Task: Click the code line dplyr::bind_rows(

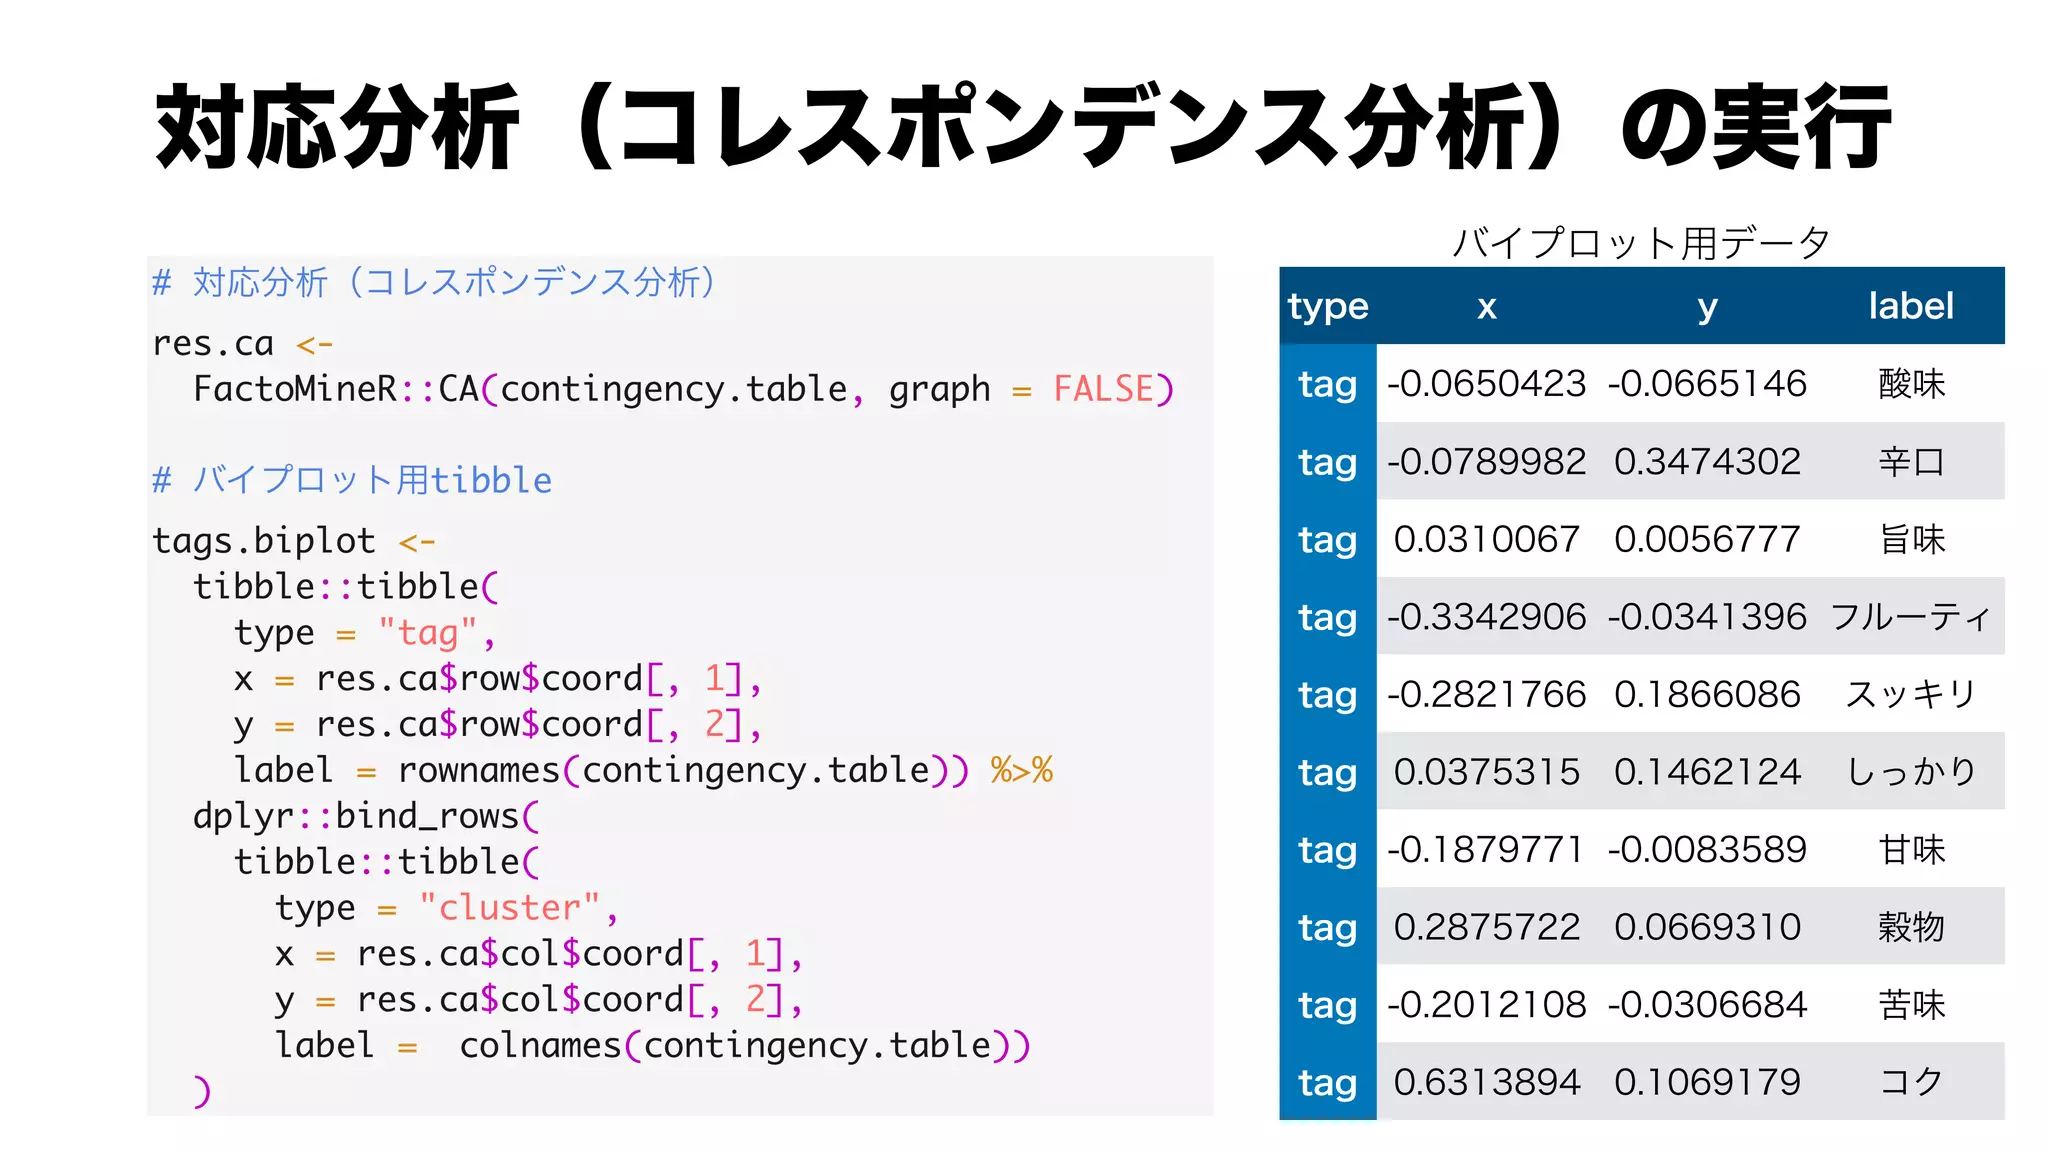Action: 366,816
